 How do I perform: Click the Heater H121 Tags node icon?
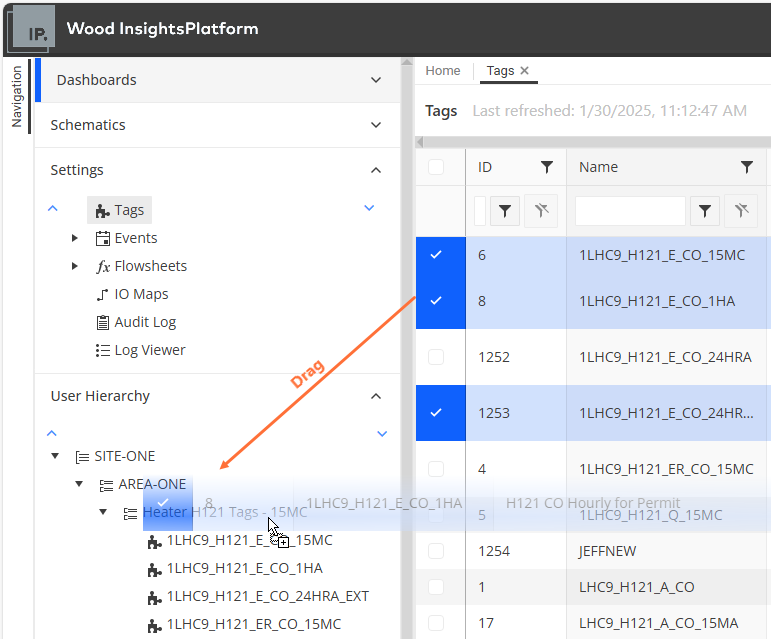130,513
